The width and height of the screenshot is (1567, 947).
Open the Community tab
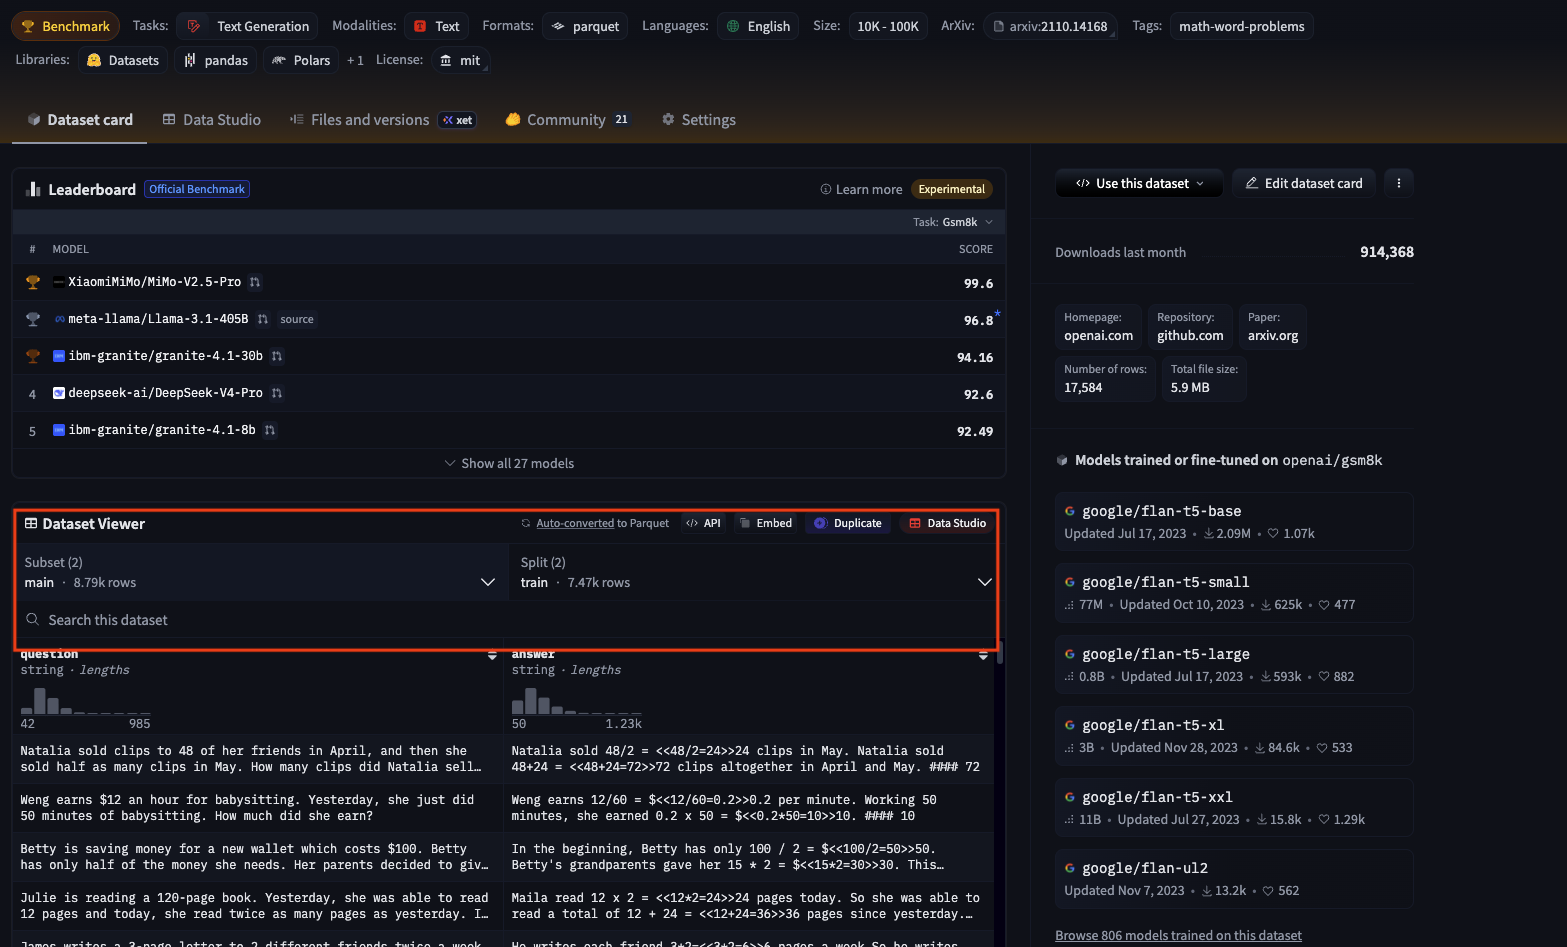568,120
